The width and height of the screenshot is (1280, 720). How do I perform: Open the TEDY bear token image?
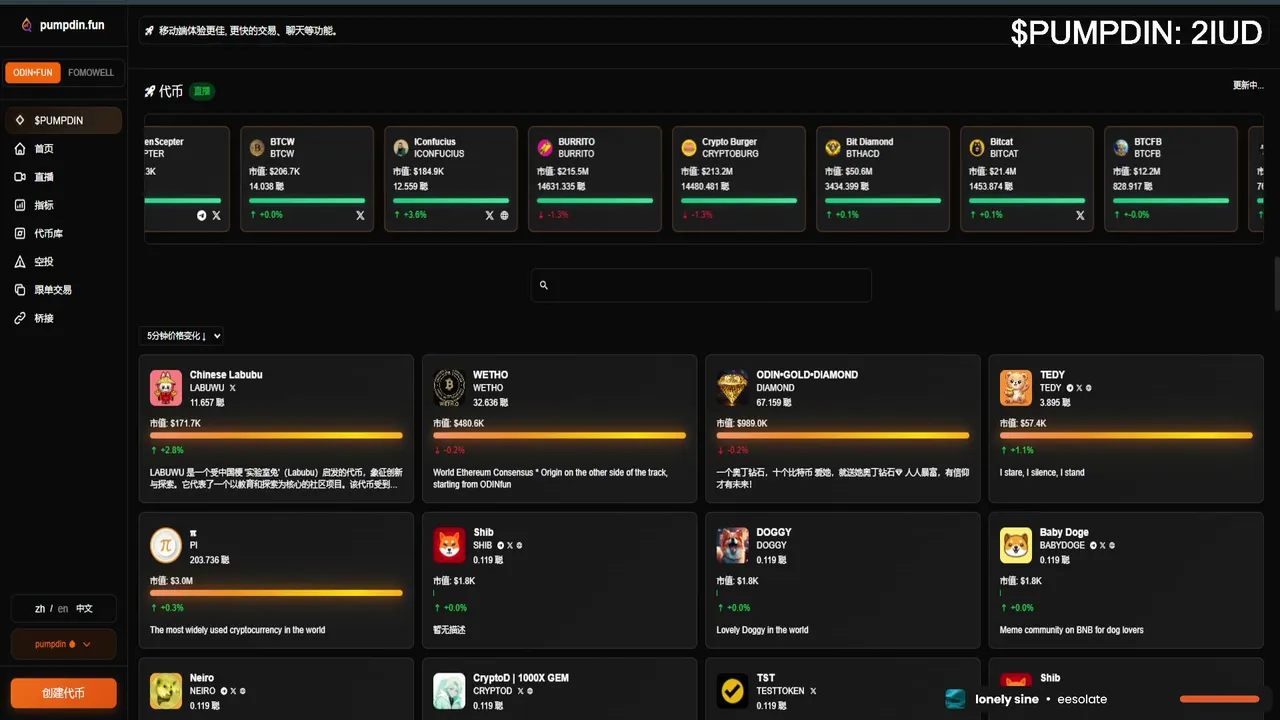pos(1016,387)
